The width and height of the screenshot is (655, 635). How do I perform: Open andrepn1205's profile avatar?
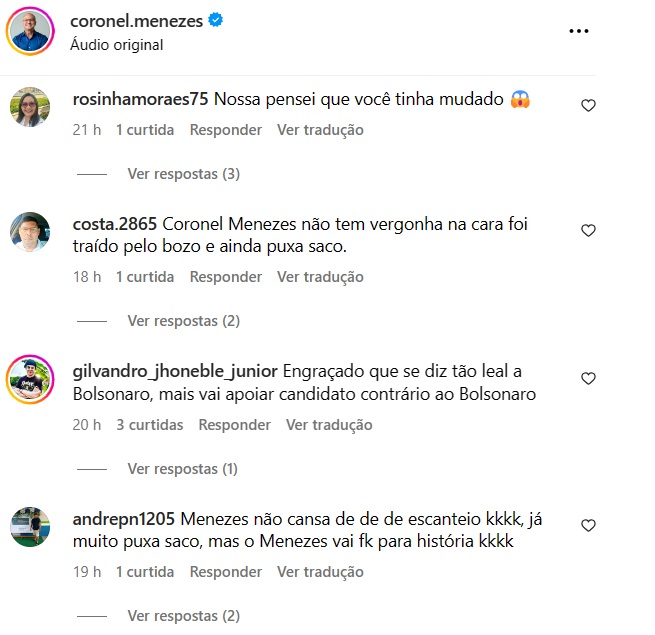(x=30, y=527)
